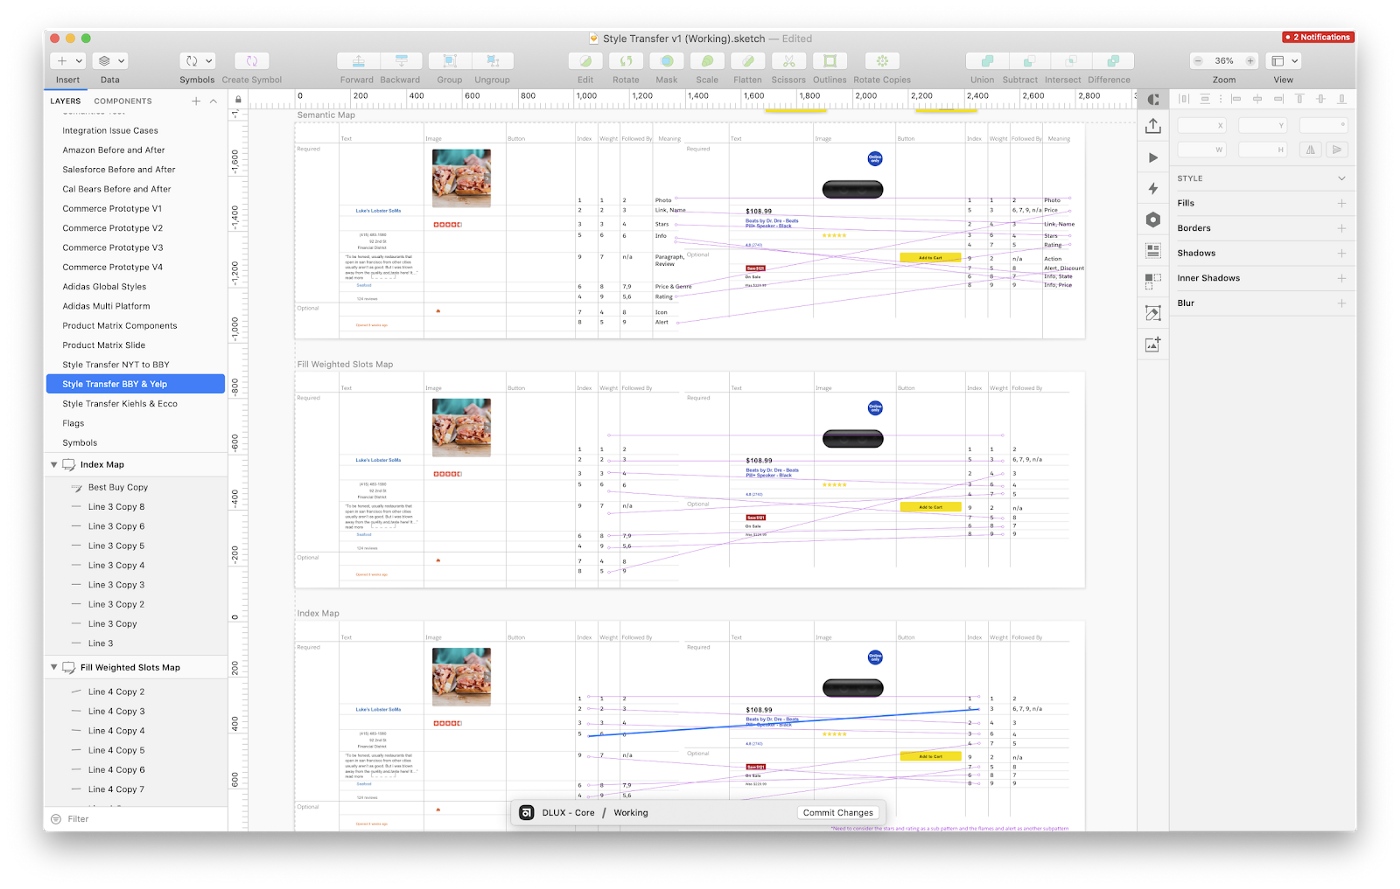Click the Commit Changes button
1400x889 pixels.
[838, 813]
